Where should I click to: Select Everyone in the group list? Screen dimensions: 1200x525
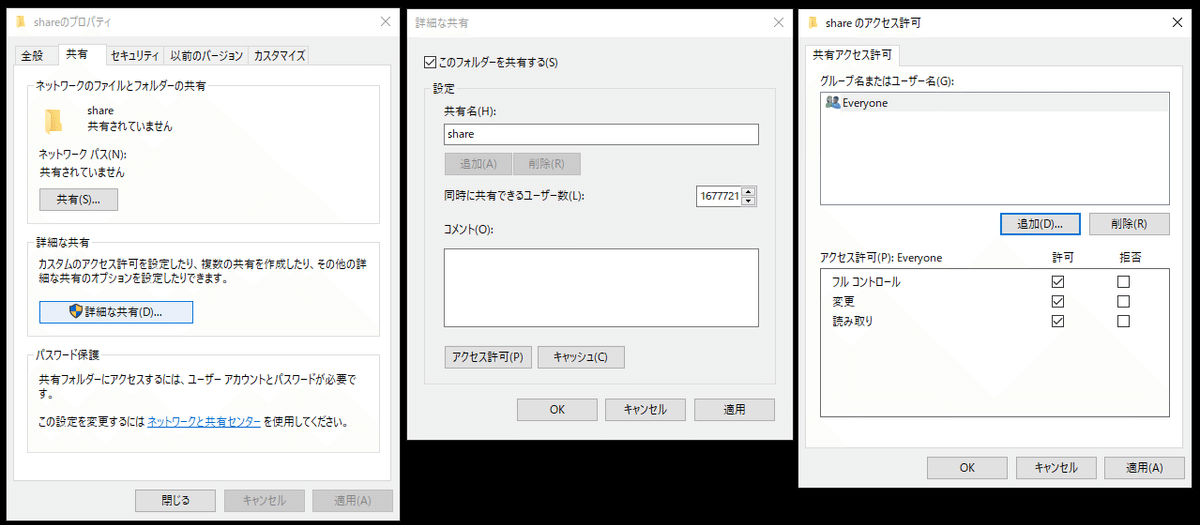994,102
